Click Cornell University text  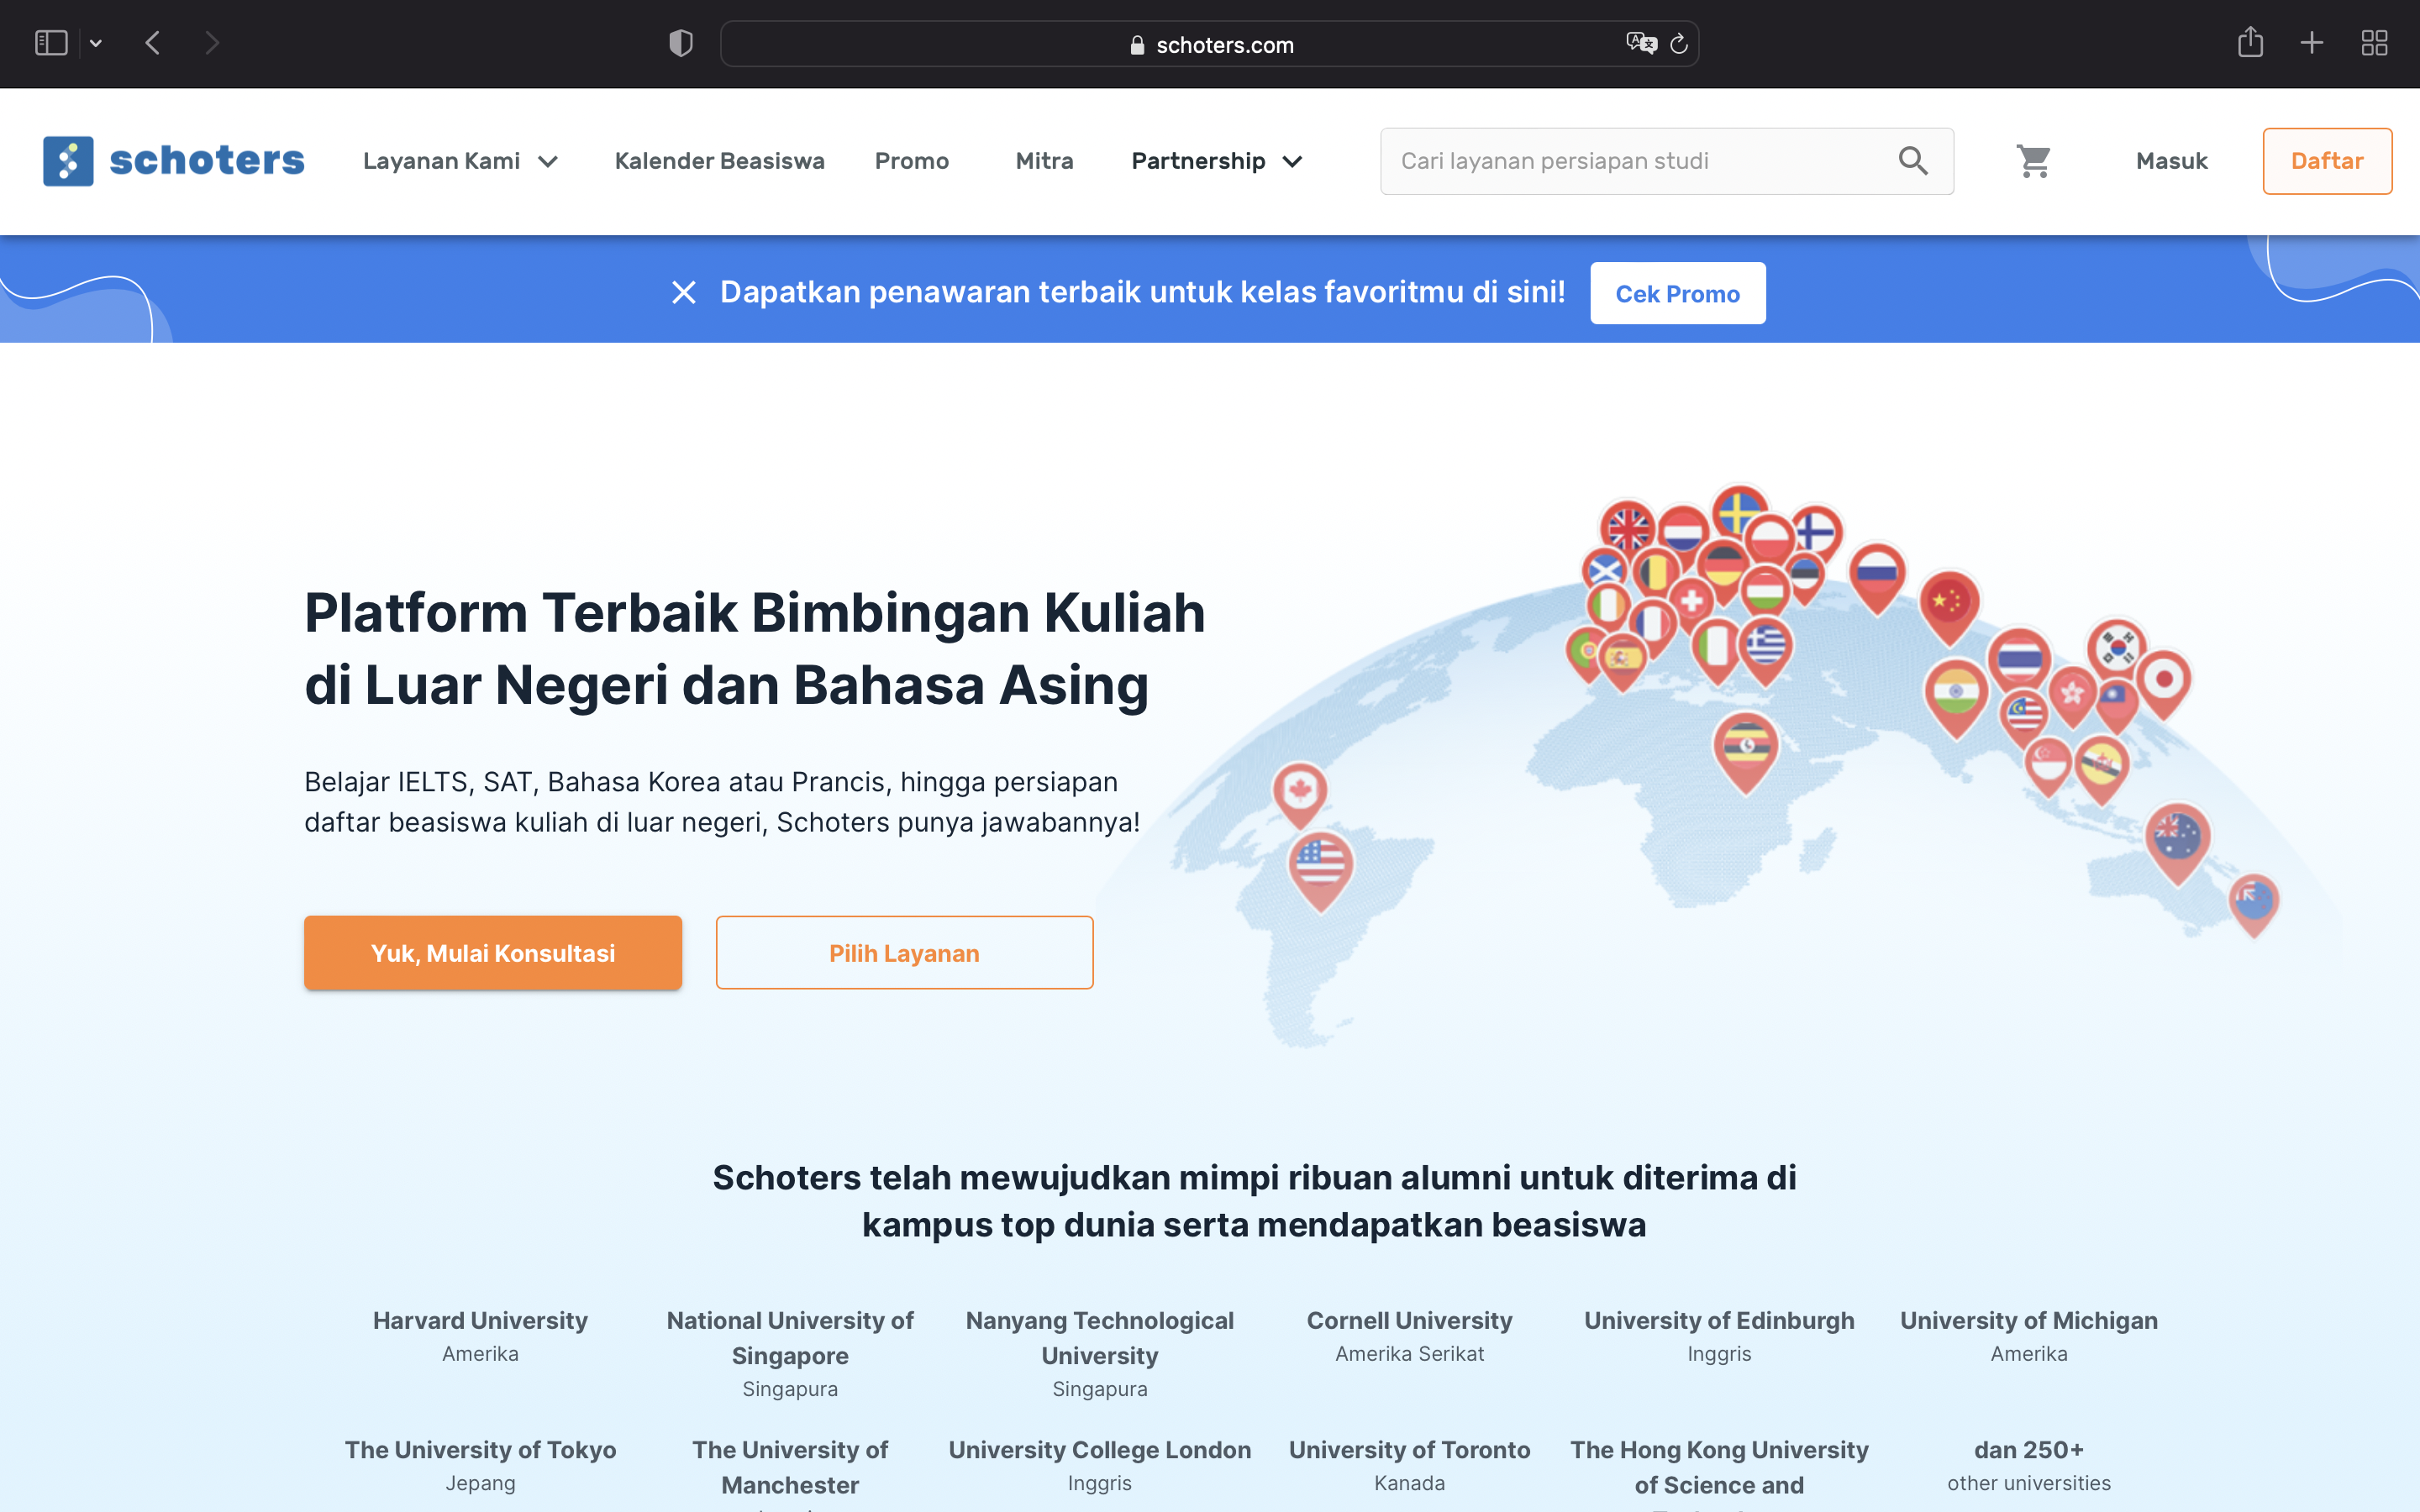tap(1409, 1320)
